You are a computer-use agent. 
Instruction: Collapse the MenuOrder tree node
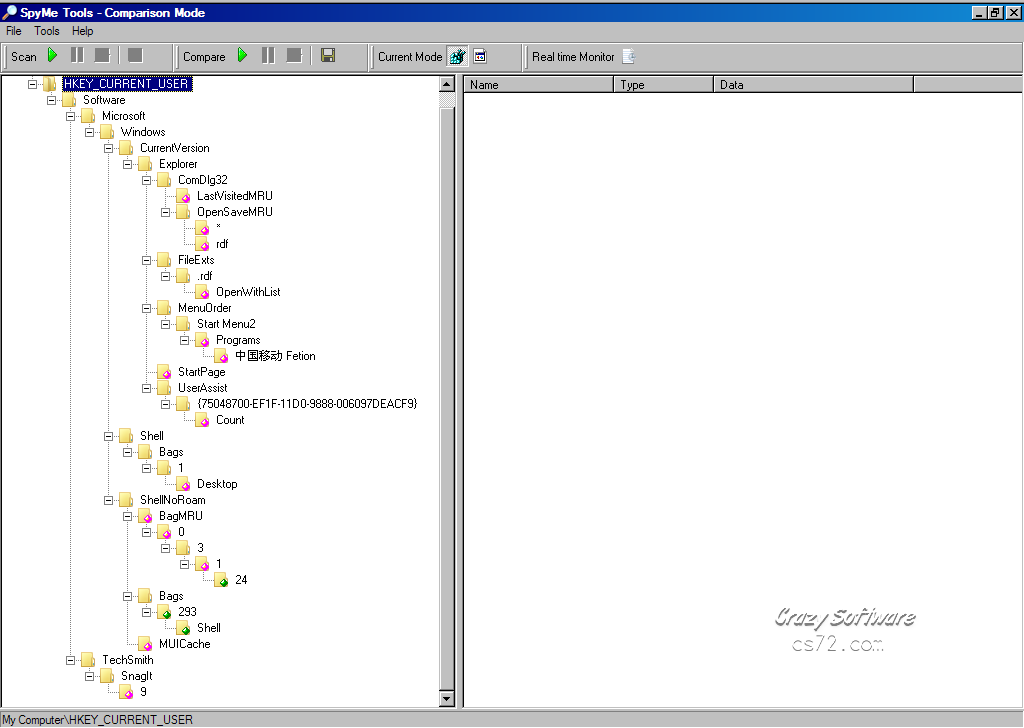(x=146, y=308)
